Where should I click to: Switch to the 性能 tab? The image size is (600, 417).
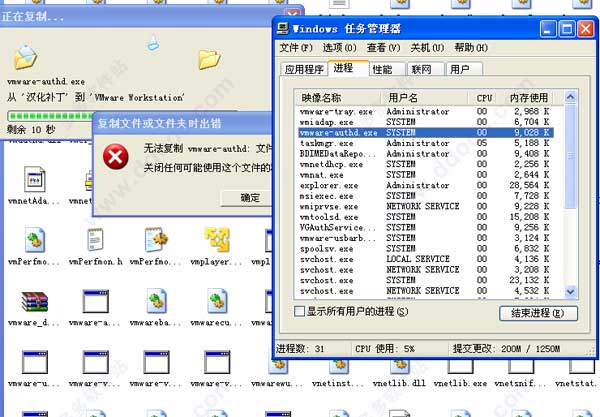(x=386, y=69)
